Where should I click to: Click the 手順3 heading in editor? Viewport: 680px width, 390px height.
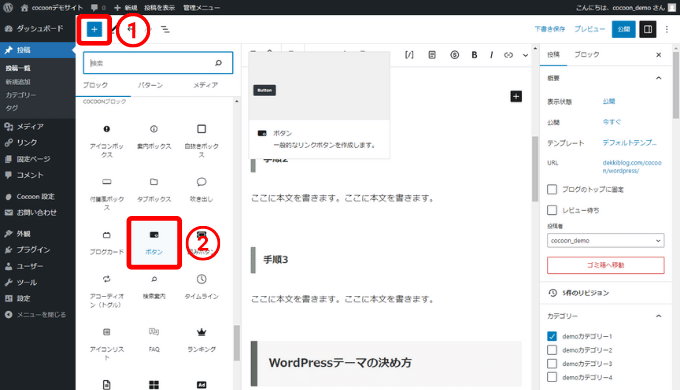coord(275,260)
